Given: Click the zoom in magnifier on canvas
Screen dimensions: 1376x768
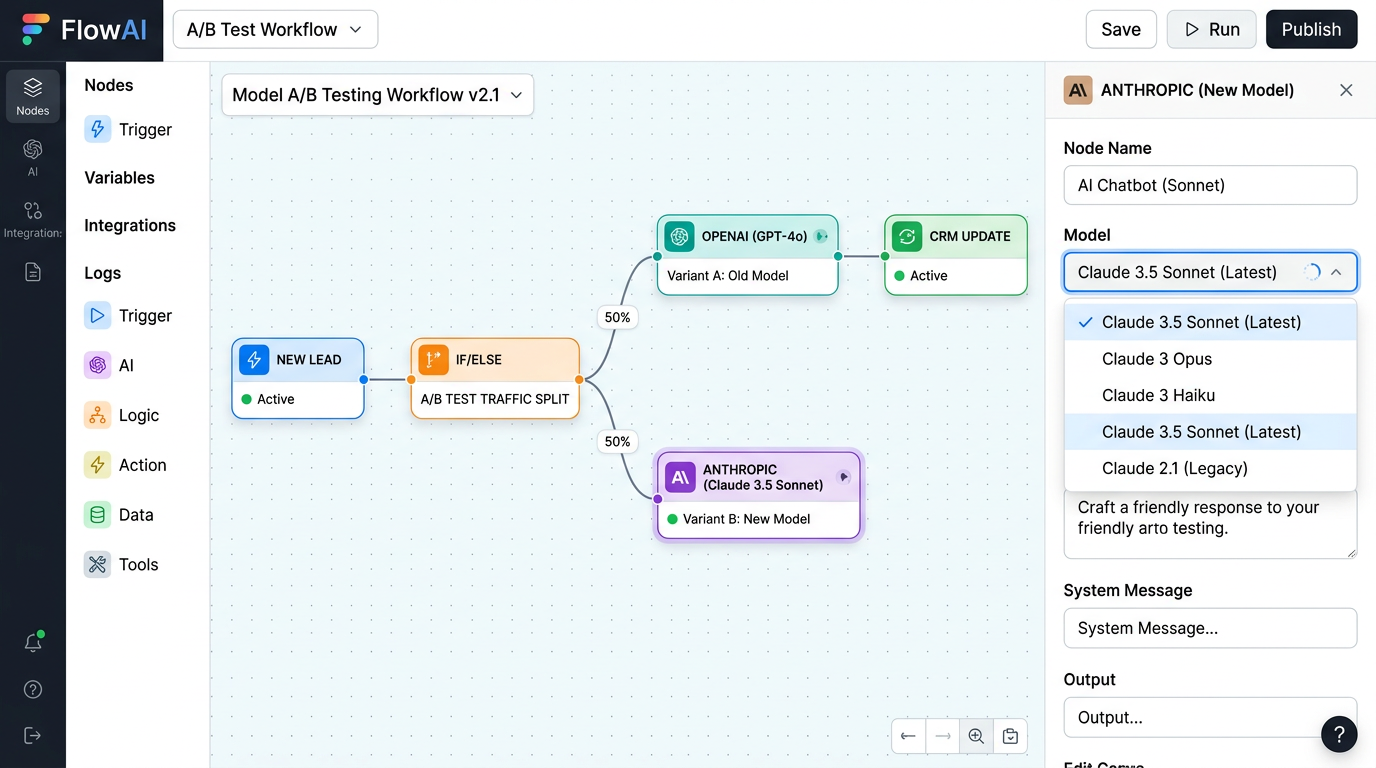Looking at the screenshot, I should 976,736.
